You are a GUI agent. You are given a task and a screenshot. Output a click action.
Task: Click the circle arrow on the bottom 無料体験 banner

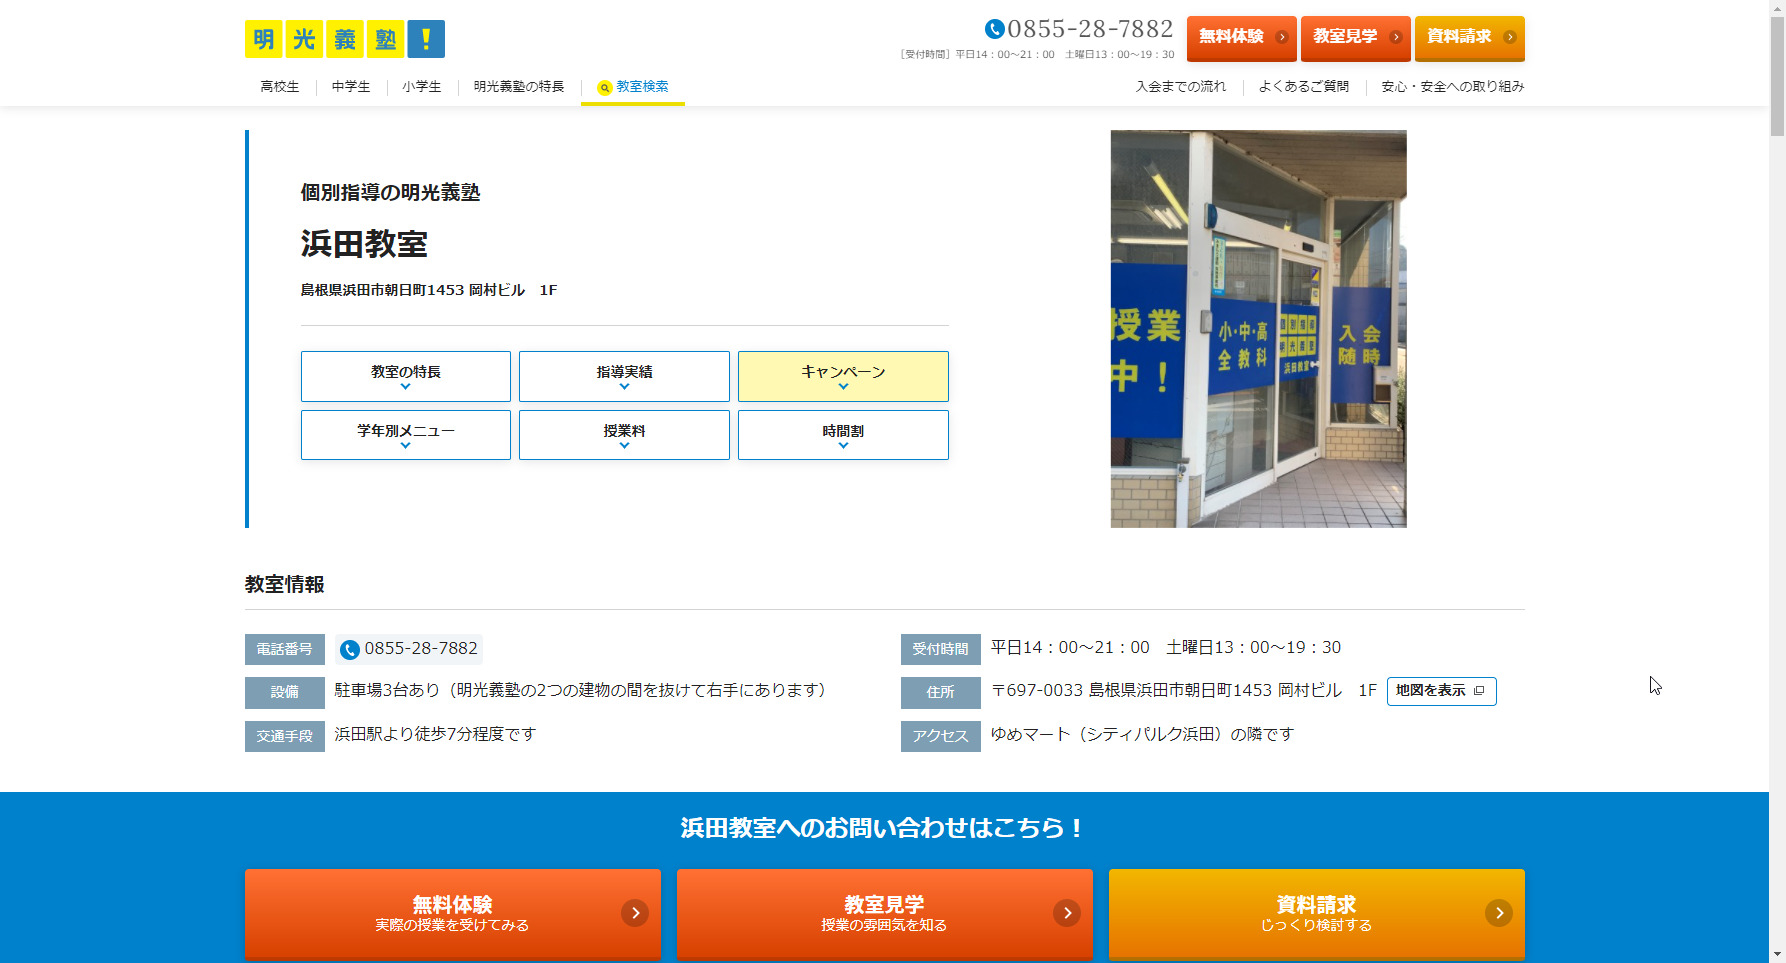[635, 913]
